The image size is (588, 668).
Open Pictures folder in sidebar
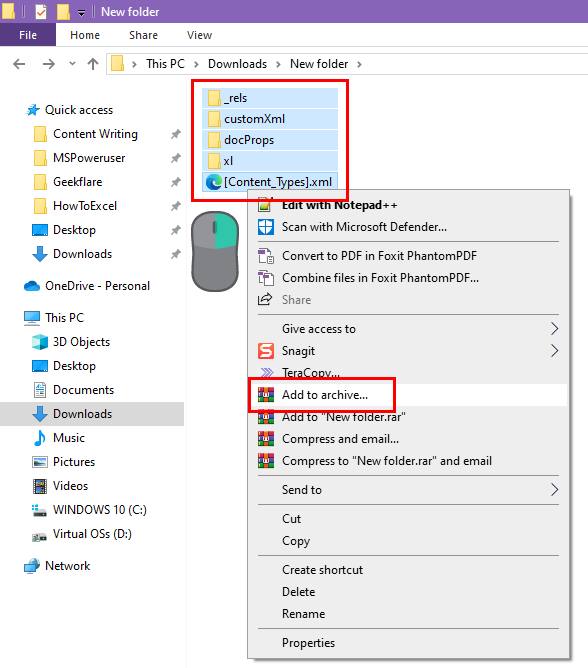(74, 462)
